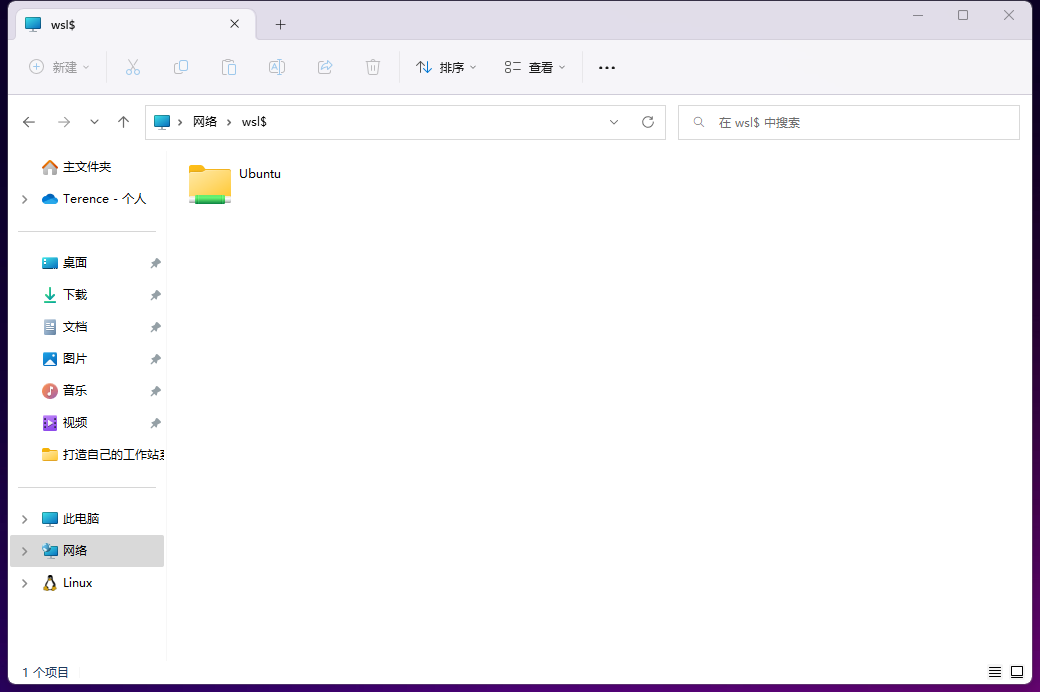Screen dimensions: 1040x692
Task: Unpin 视频 using its pin icon
Action: click(155, 423)
